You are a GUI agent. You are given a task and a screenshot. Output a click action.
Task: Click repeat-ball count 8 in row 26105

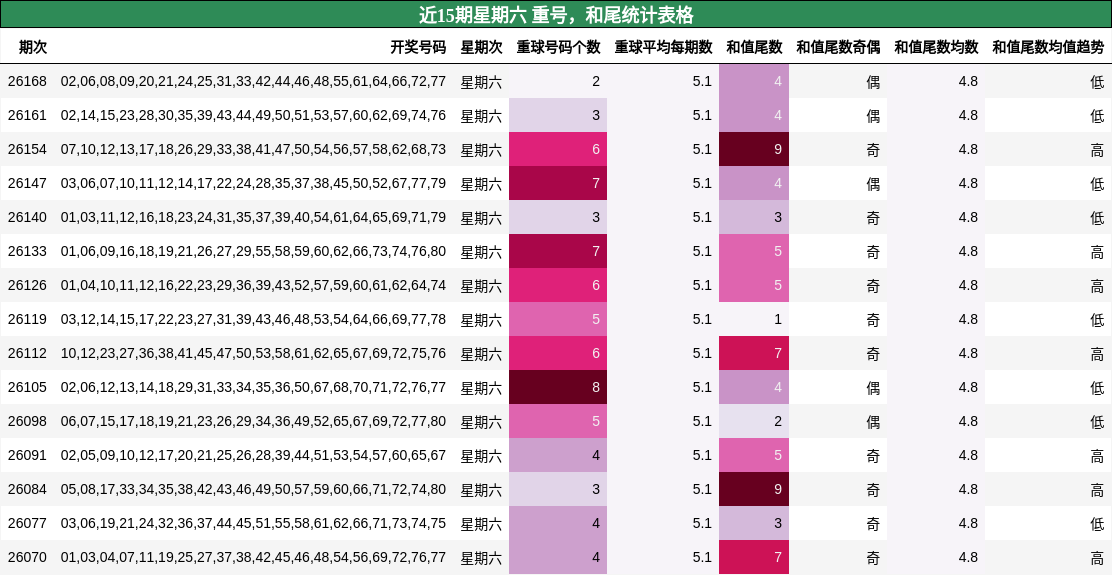point(558,387)
